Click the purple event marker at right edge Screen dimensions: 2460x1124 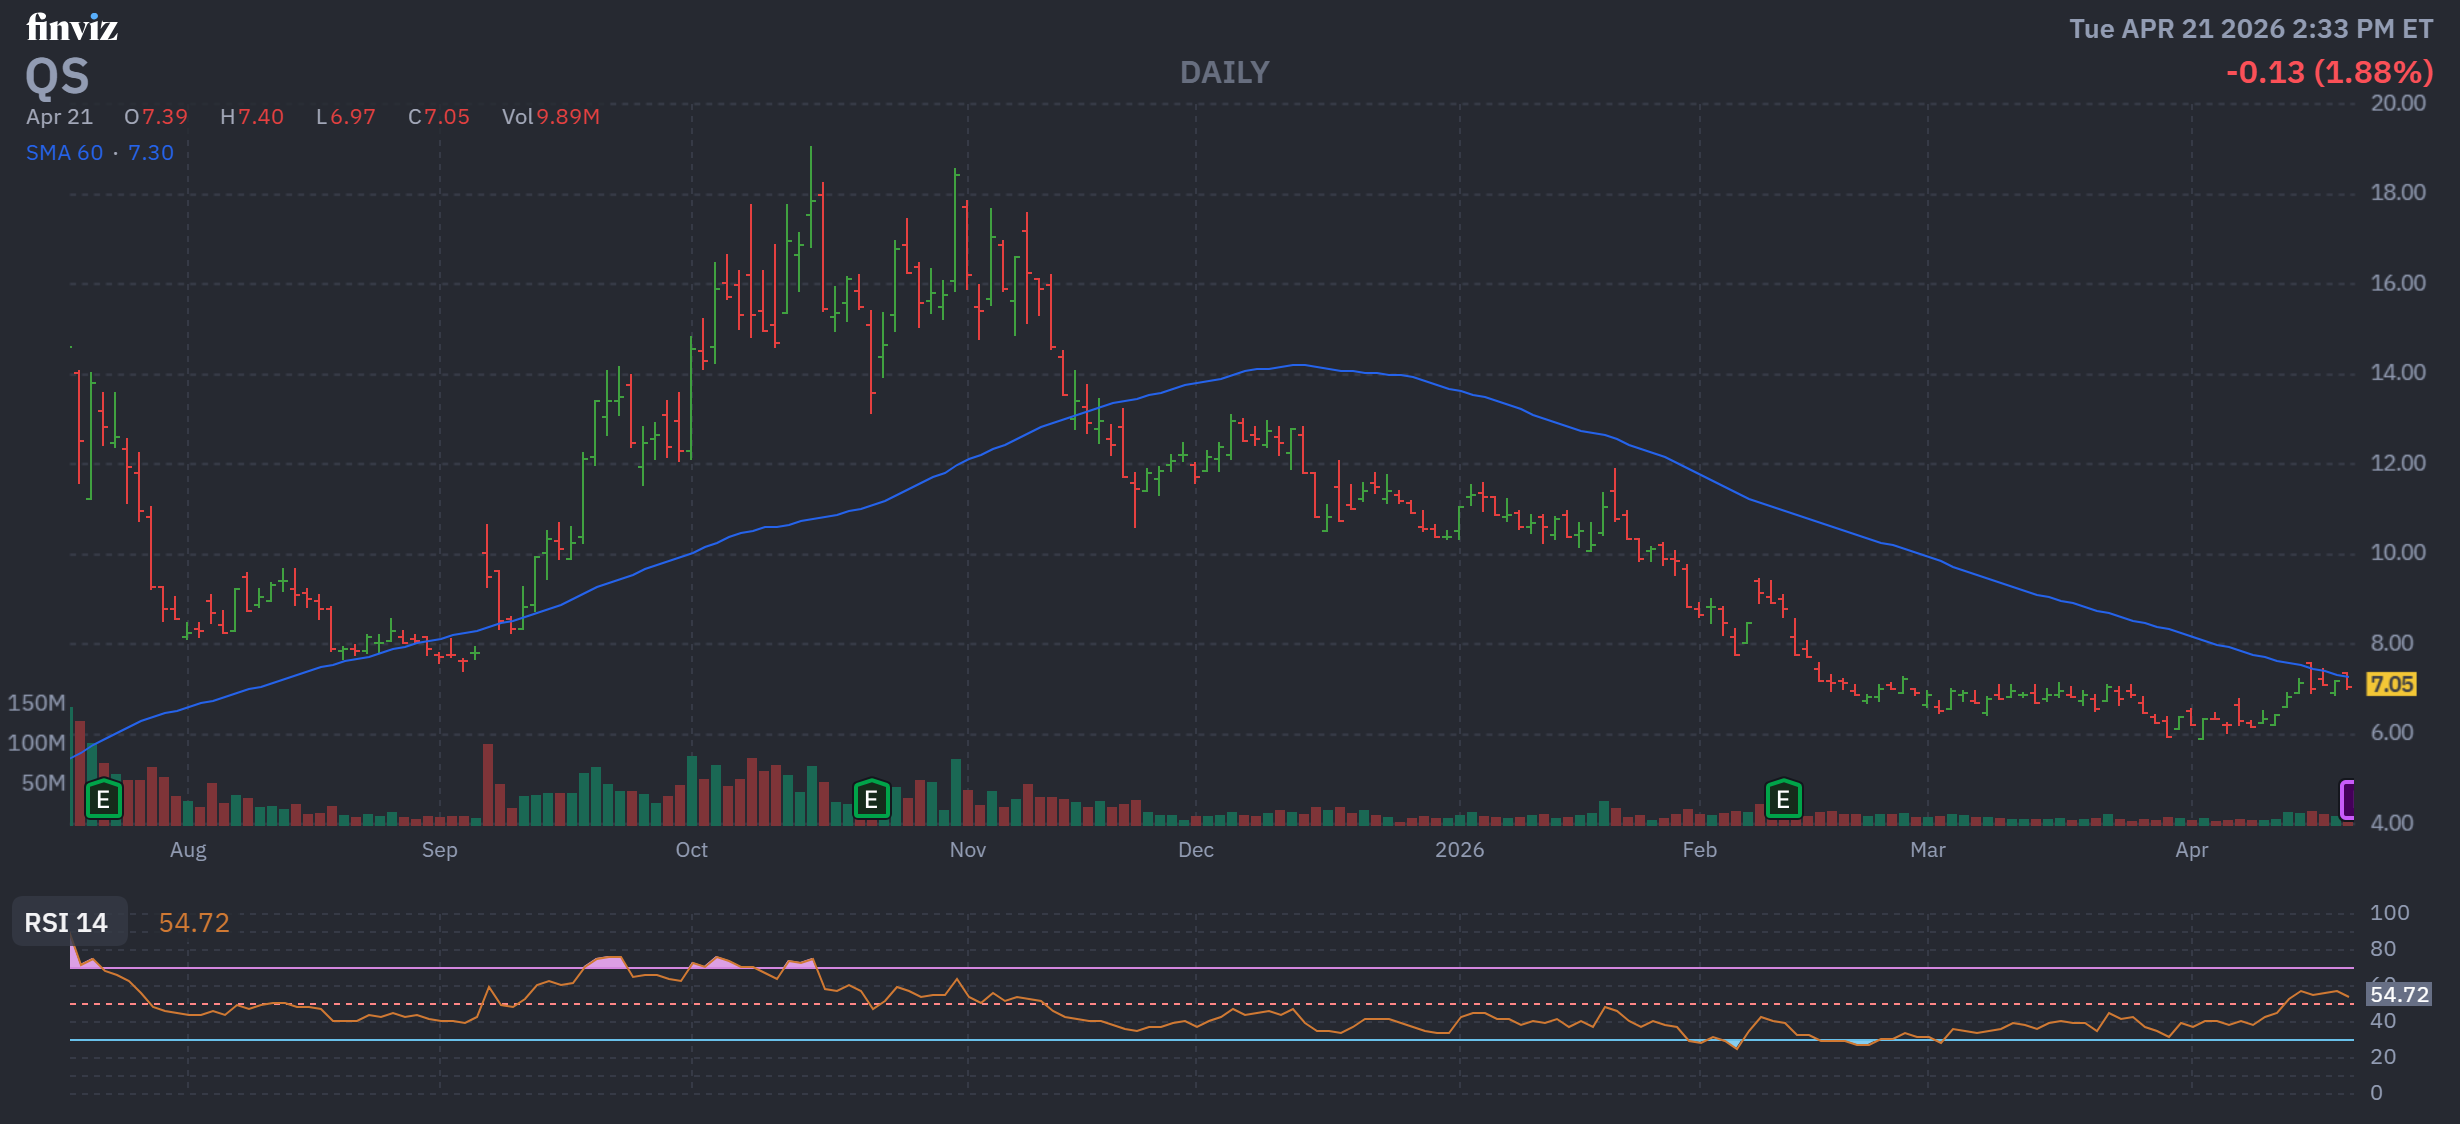(2347, 800)
